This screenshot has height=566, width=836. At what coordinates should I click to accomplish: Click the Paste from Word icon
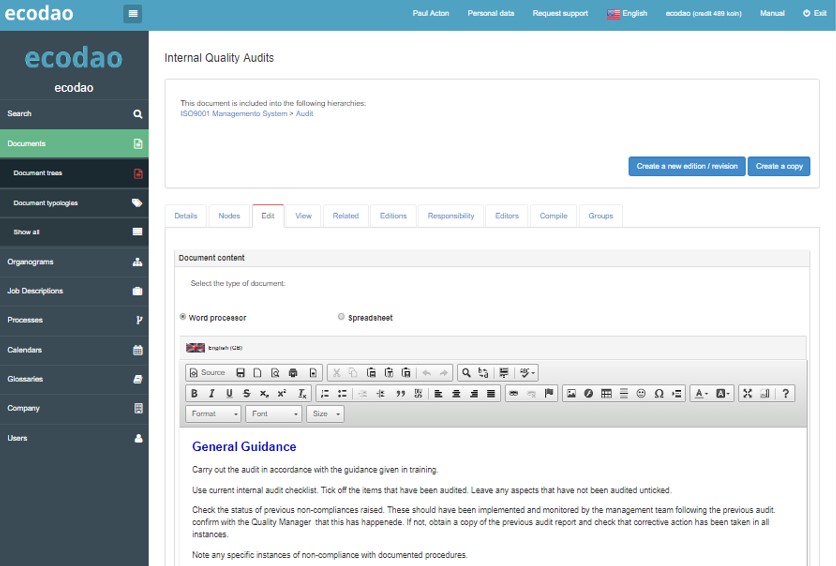406,373
